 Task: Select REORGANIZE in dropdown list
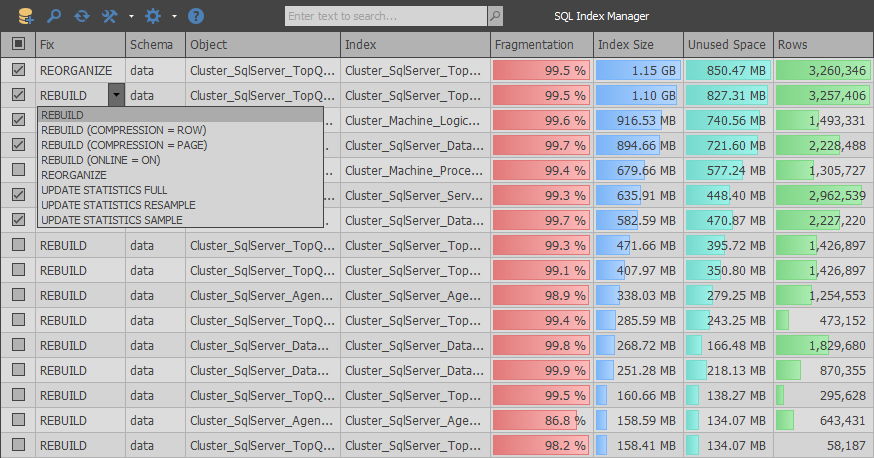pos(180,175)
